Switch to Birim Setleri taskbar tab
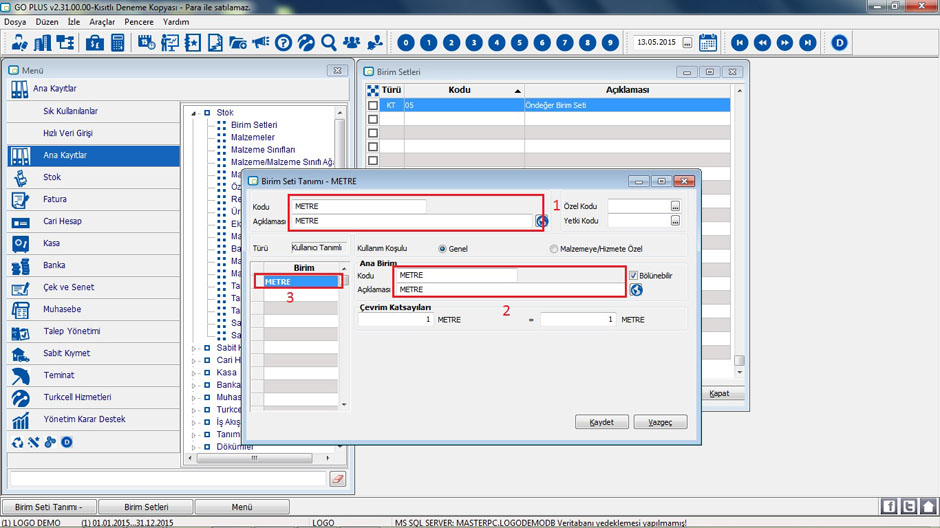This screenshot has height=528, width=940. (146, 507)
